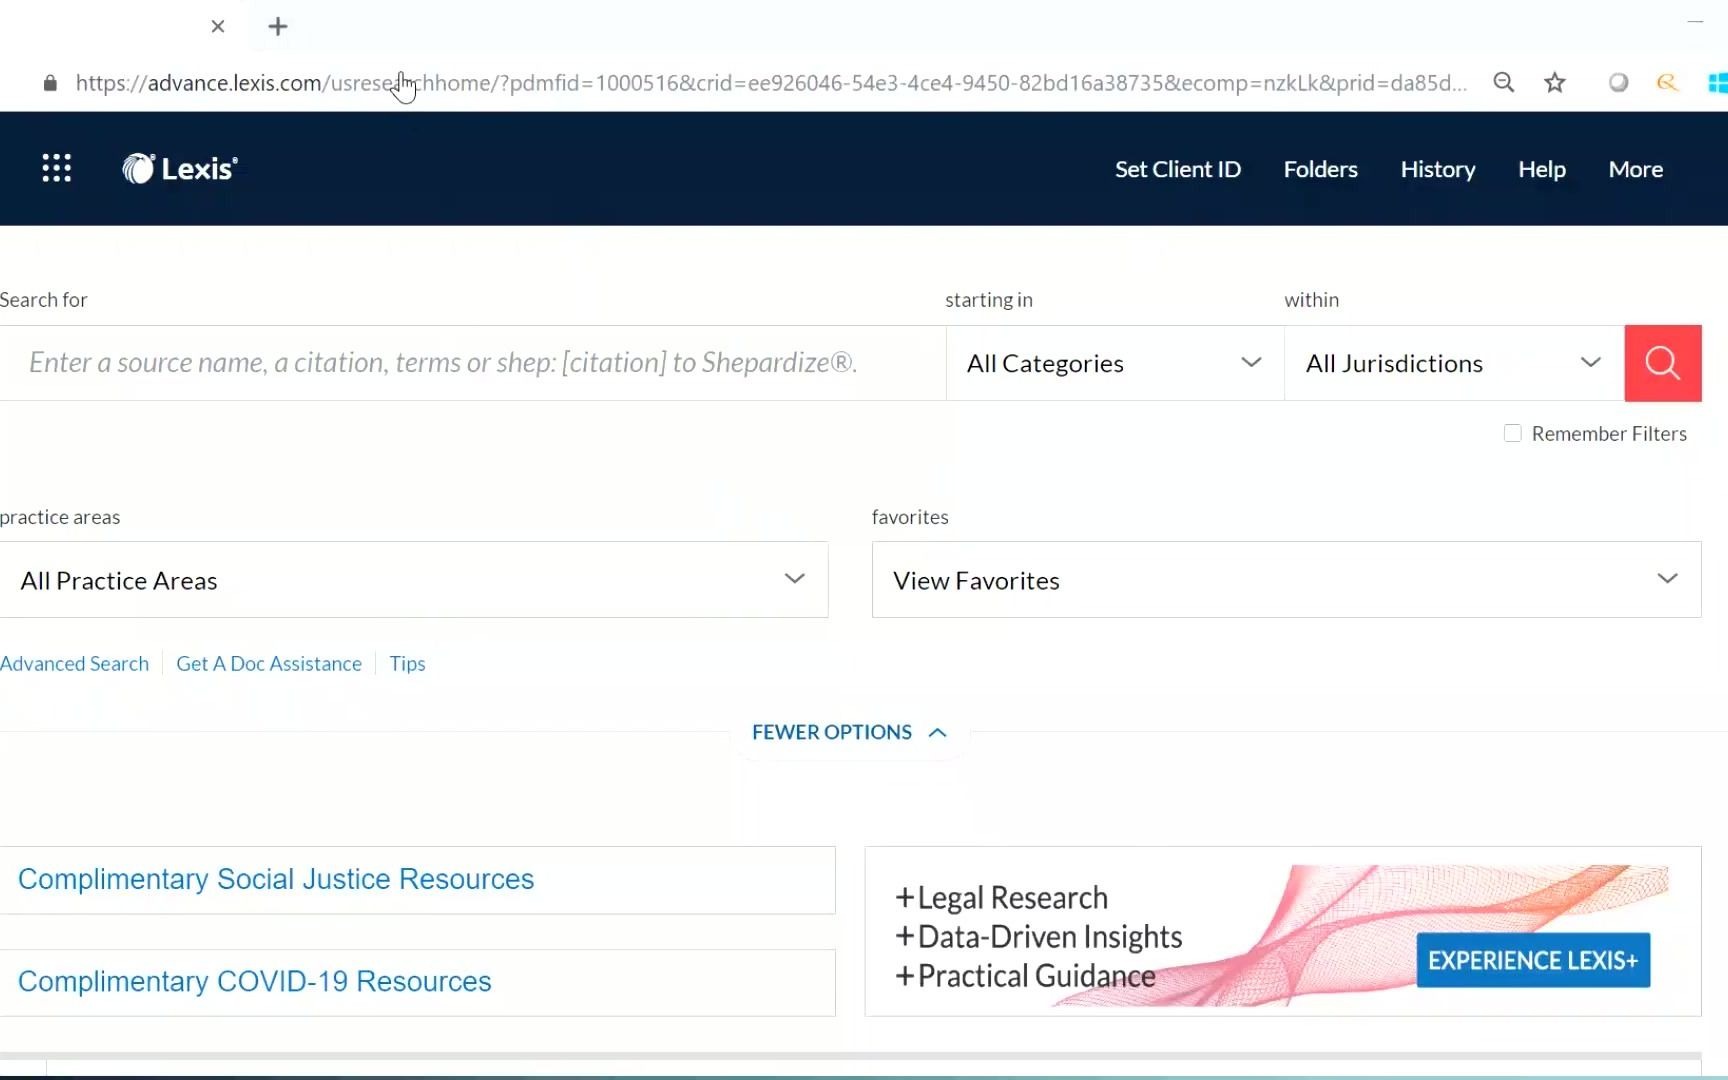Open Complimentary COVID-19 Resources
This screenshot has height=1080, width=1728.
pos(255,982)
